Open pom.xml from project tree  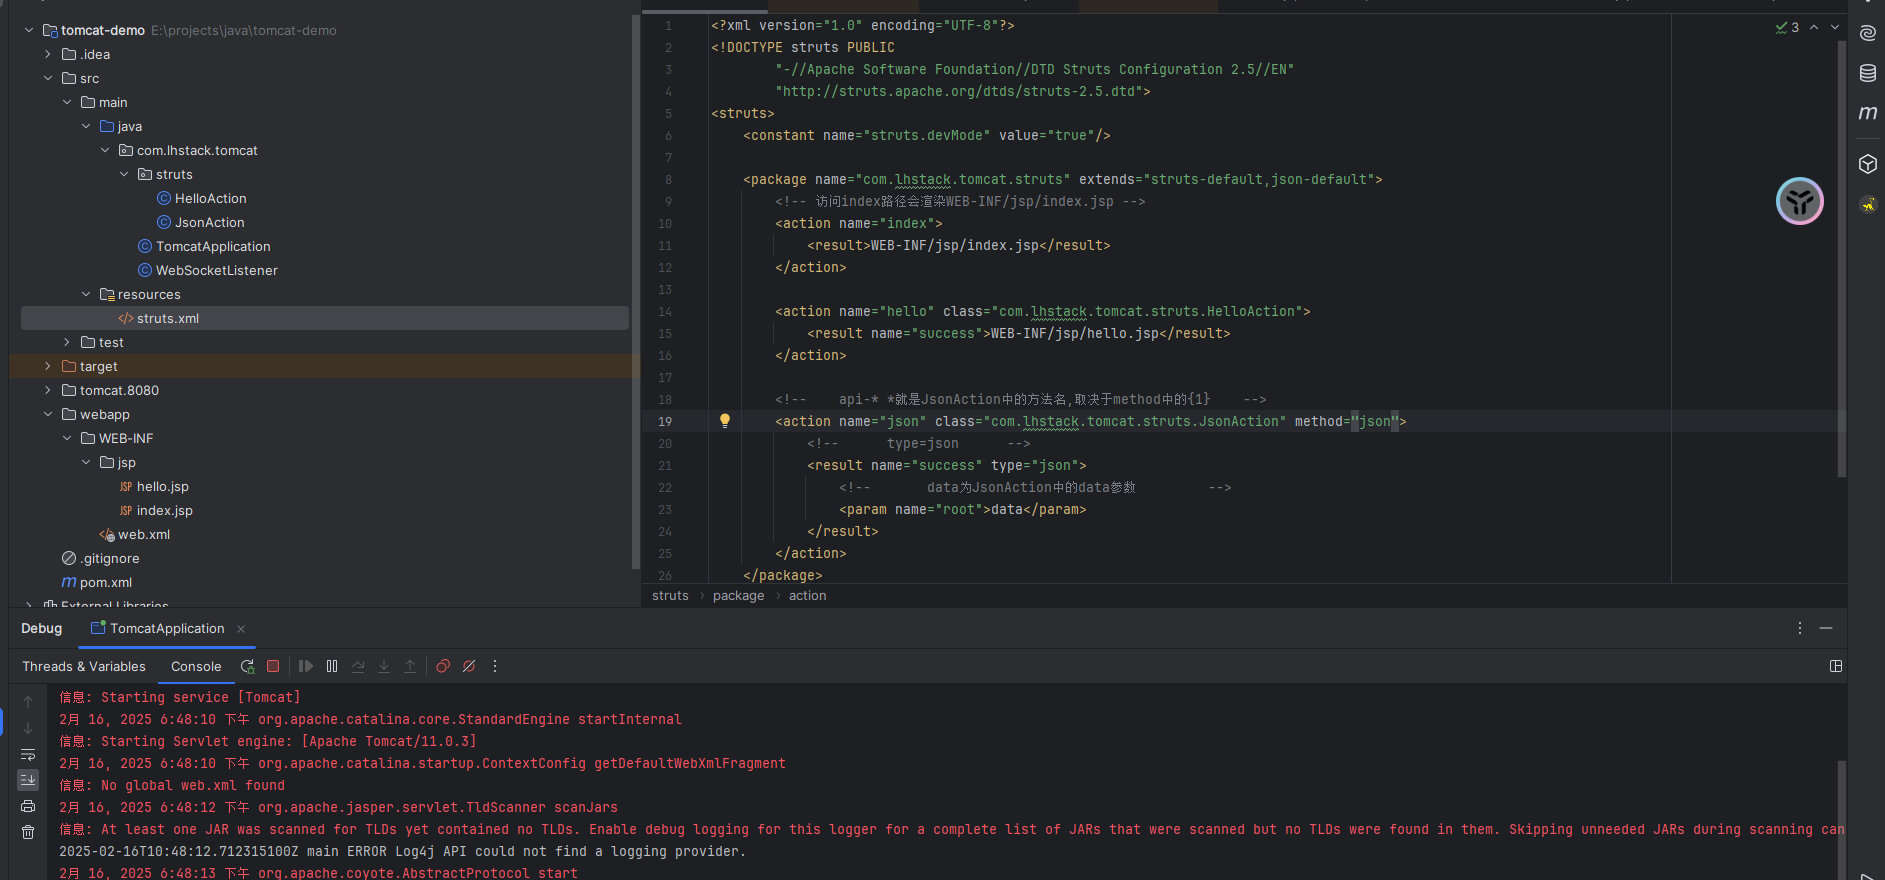[x=105, y=583]
